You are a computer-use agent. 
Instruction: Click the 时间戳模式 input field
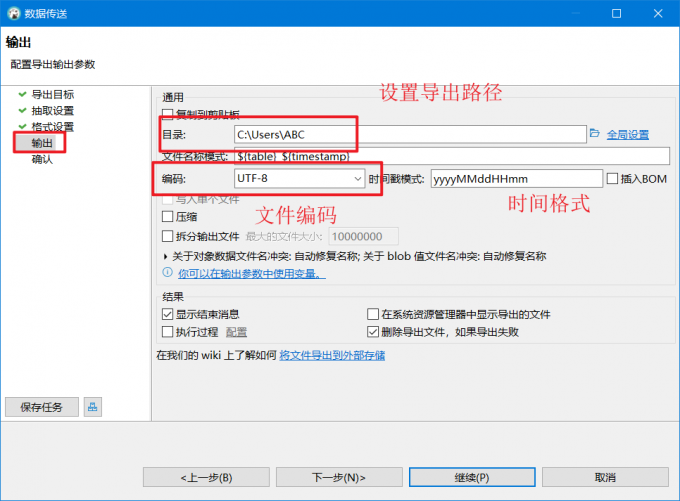(x=516, y=178)
